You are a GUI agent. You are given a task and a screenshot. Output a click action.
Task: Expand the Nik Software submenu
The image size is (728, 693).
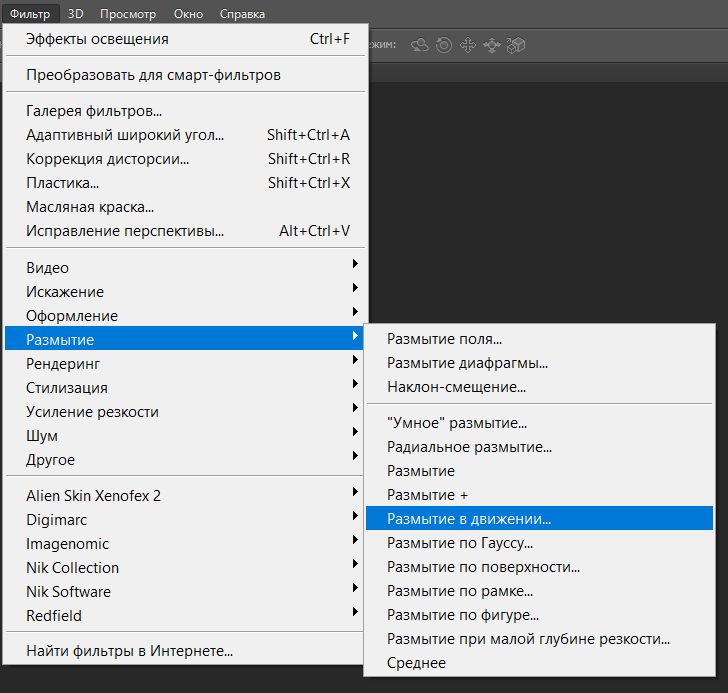point(185,592)
